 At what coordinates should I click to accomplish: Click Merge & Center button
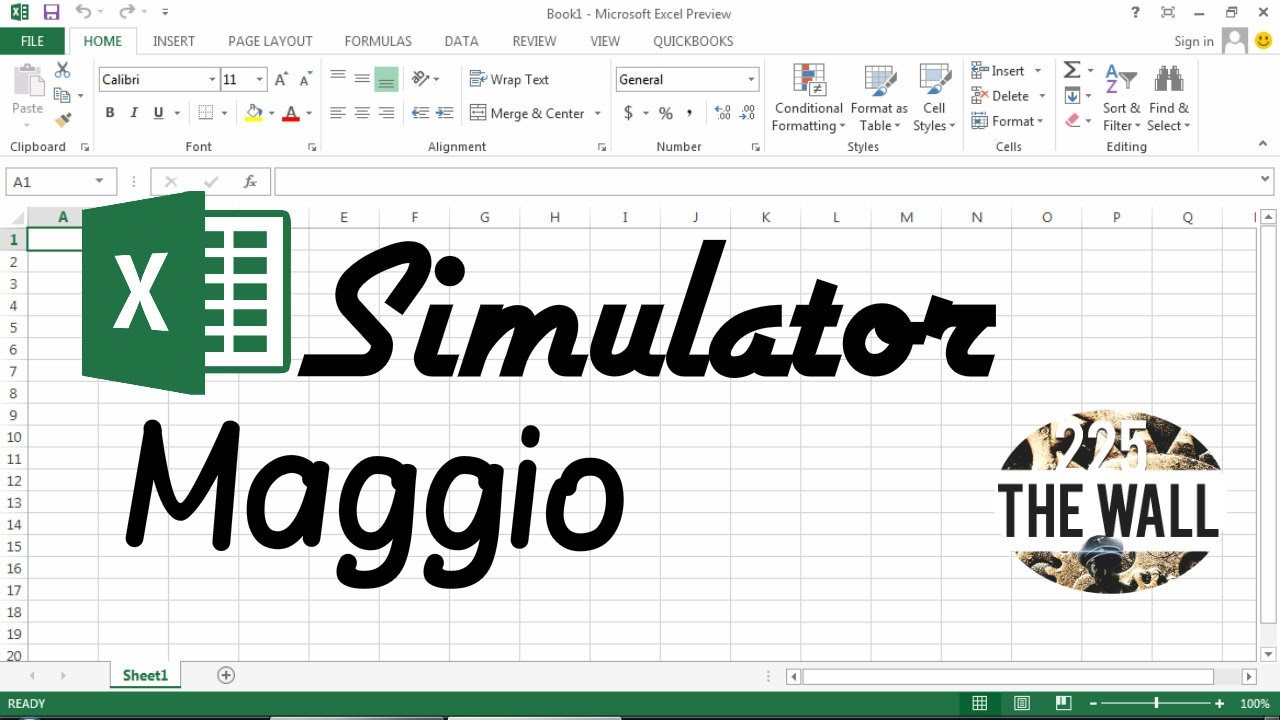(x=527, y=113)
